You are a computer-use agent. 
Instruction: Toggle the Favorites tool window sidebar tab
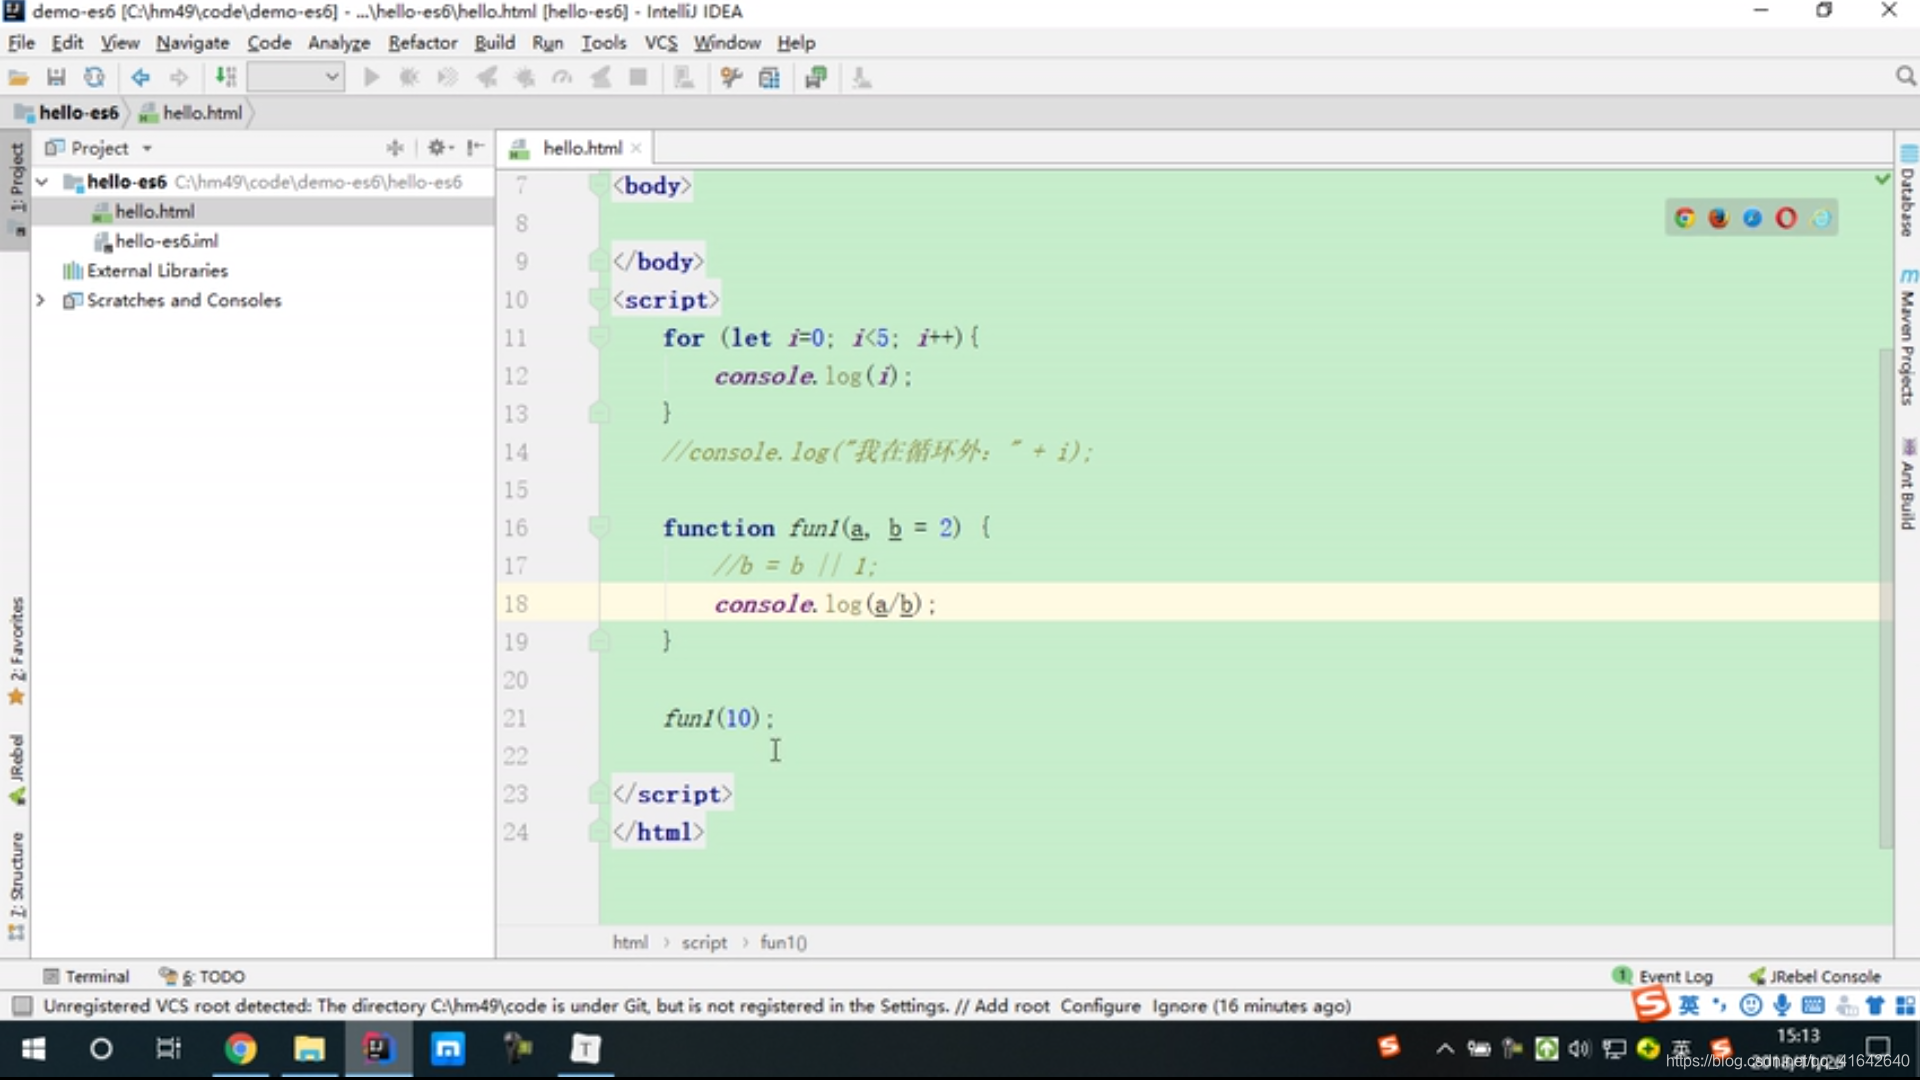point(16,650)
